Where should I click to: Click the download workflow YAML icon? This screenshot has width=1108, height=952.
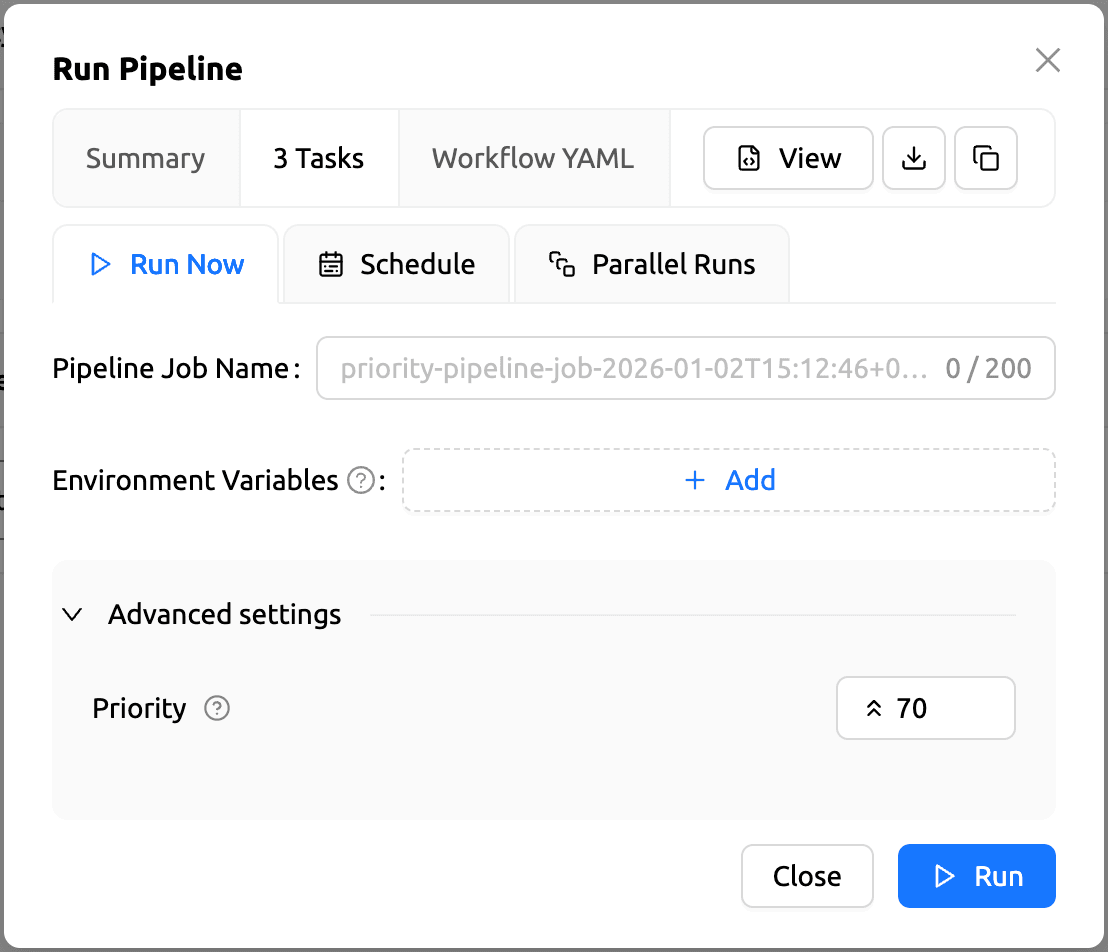tap(913, 158)
